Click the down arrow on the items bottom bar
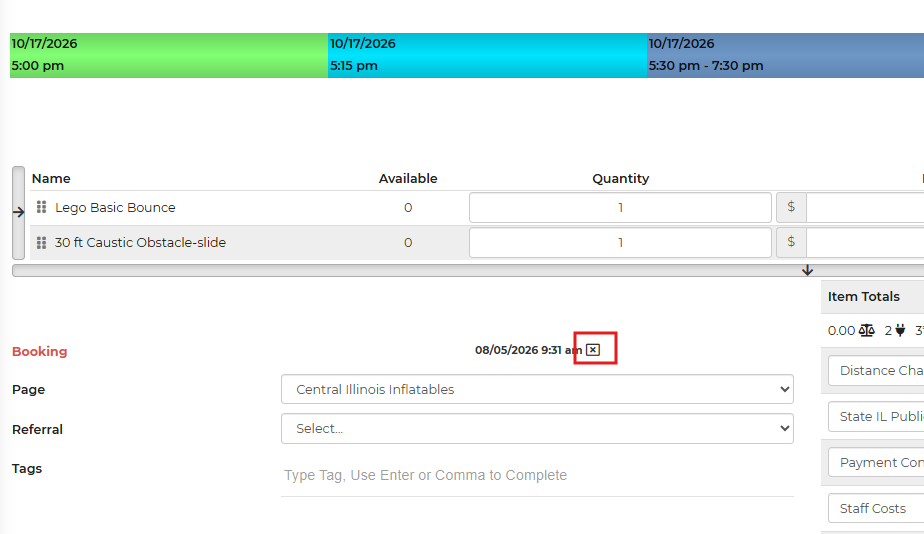Image resolution: width=924 pixels, height=534 pixels. (807, 271)
